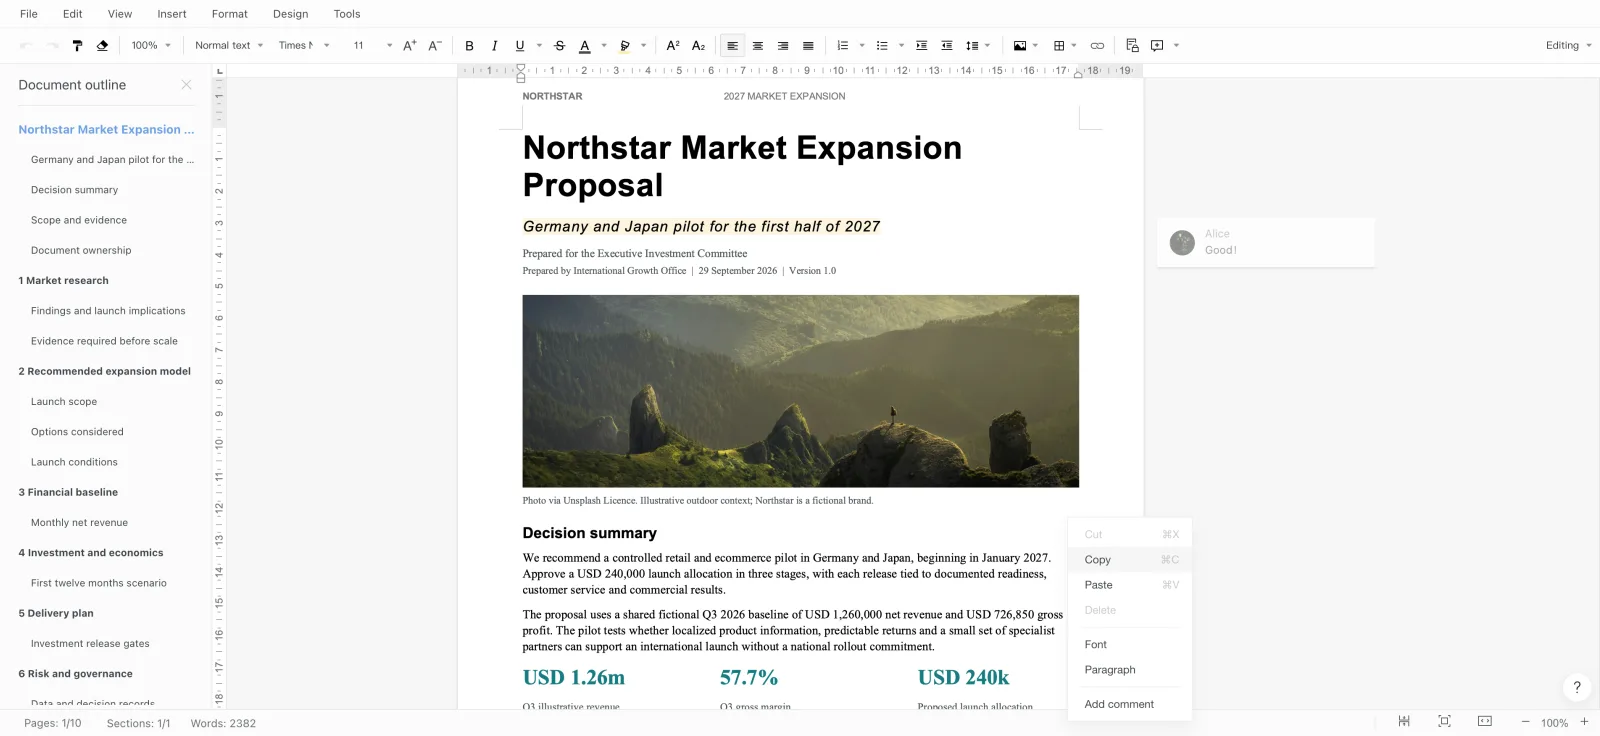Go to '3 Financial baseline' in the outline
Image resolution: width=1600 pixels, height=736 pixels.
click(x=68, y=492)
